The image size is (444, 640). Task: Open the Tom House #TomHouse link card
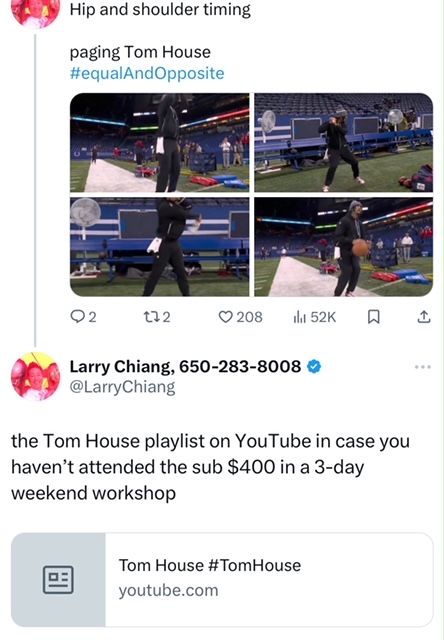pos(222,580)
